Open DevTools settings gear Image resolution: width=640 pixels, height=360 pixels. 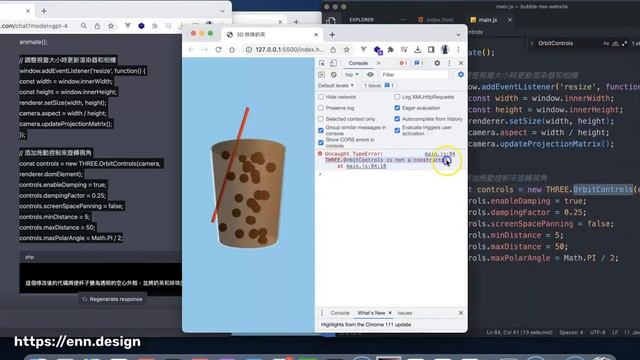[437, 63]
